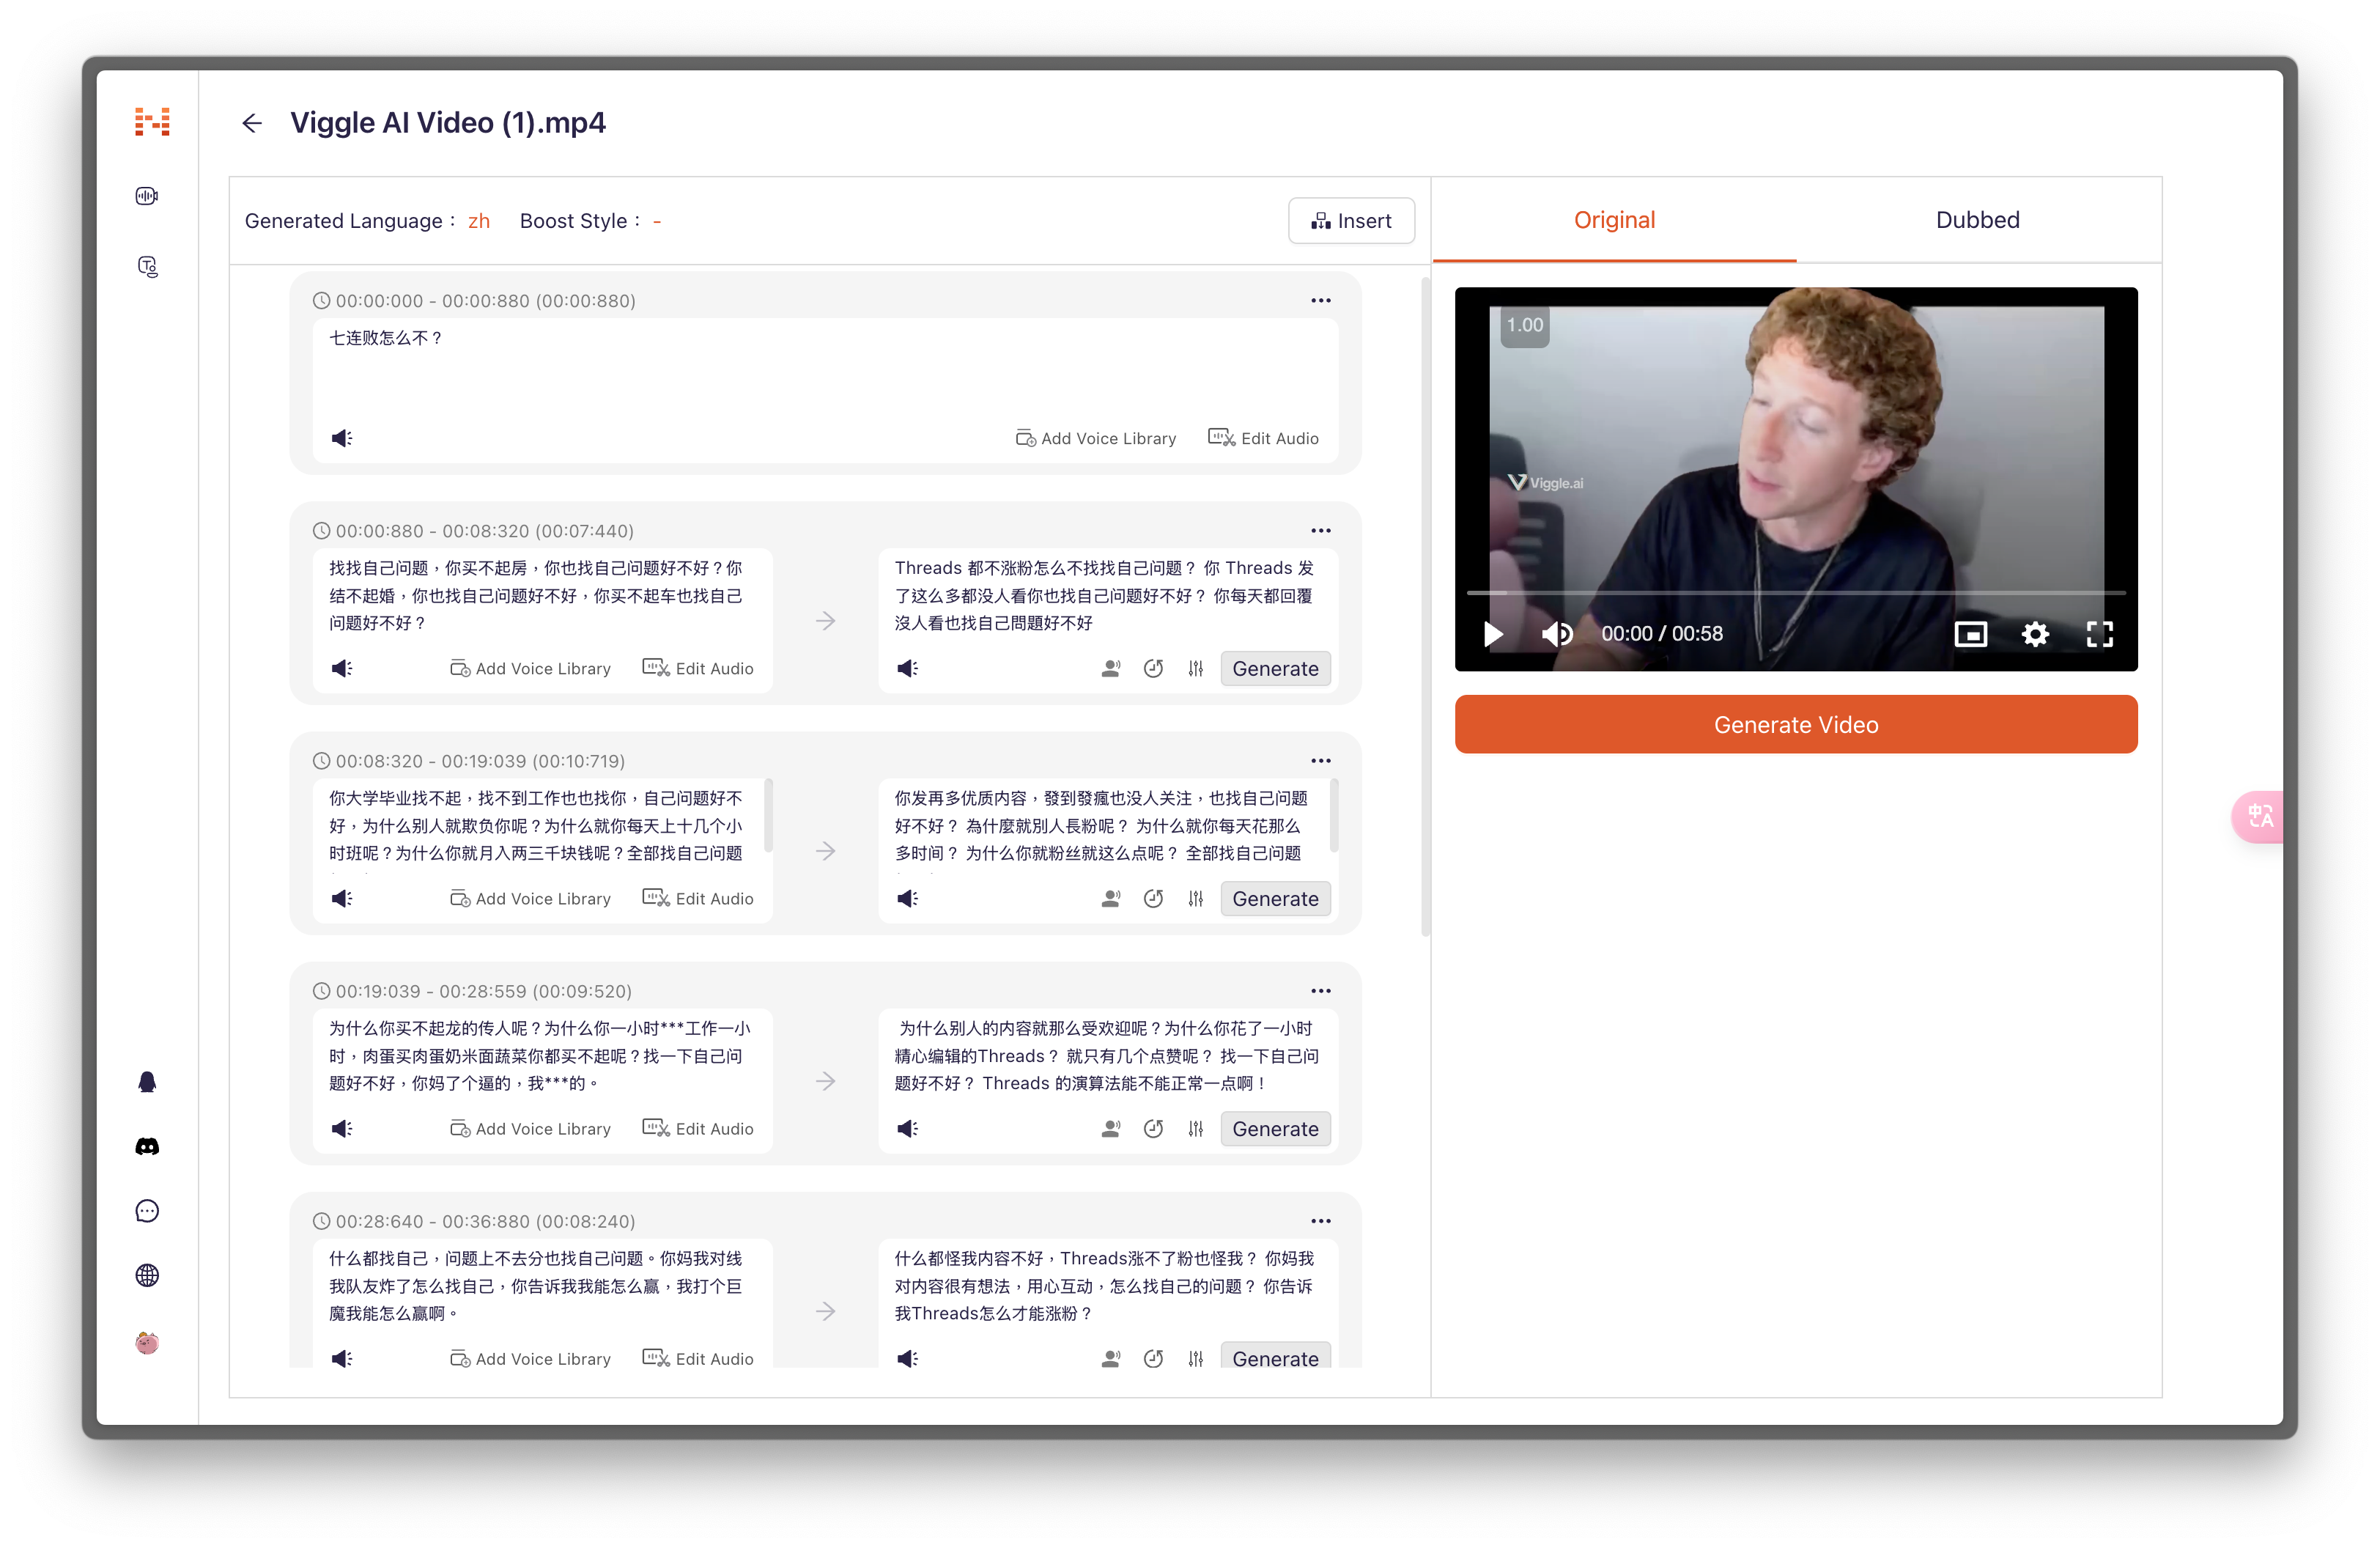Open the chat bubble sidebar icon
The image size is (2380, 1548).
click(147, 1211)
